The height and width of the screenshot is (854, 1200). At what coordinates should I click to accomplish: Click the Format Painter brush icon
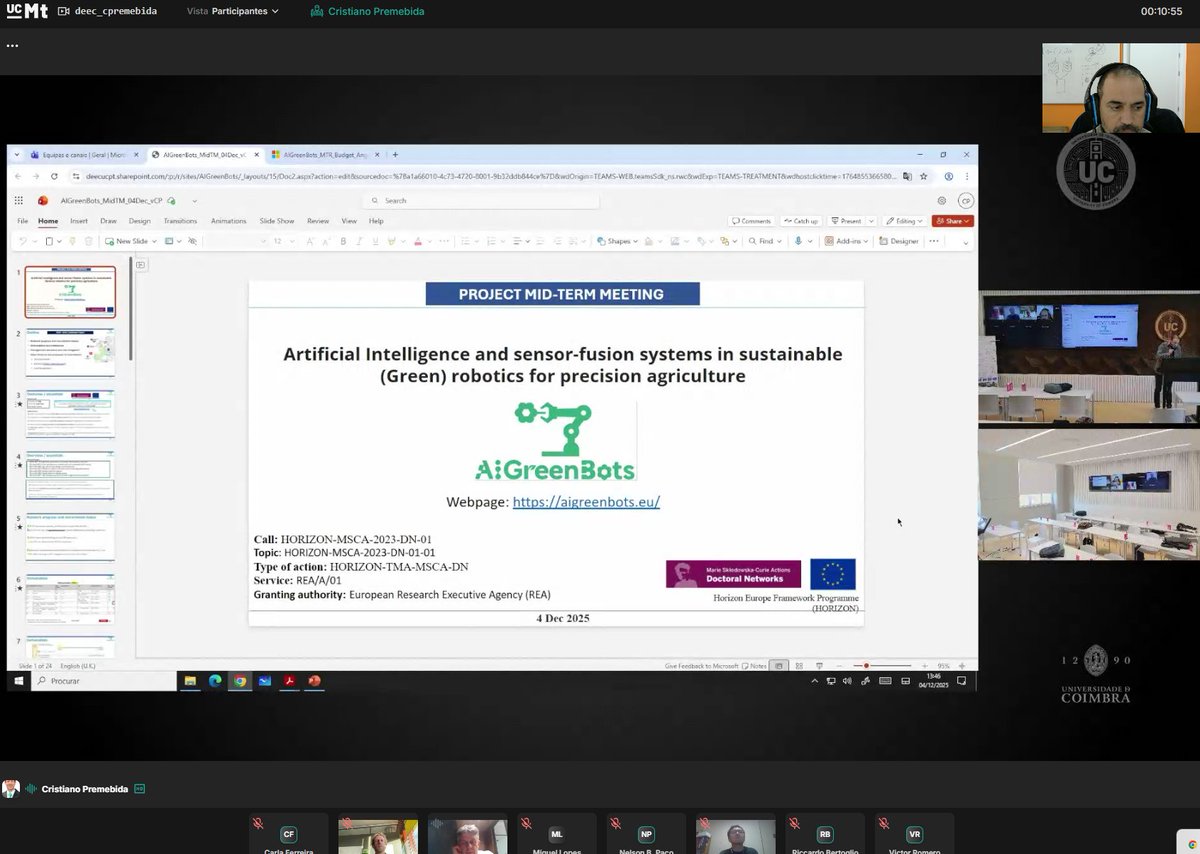[x=72, y=241]
